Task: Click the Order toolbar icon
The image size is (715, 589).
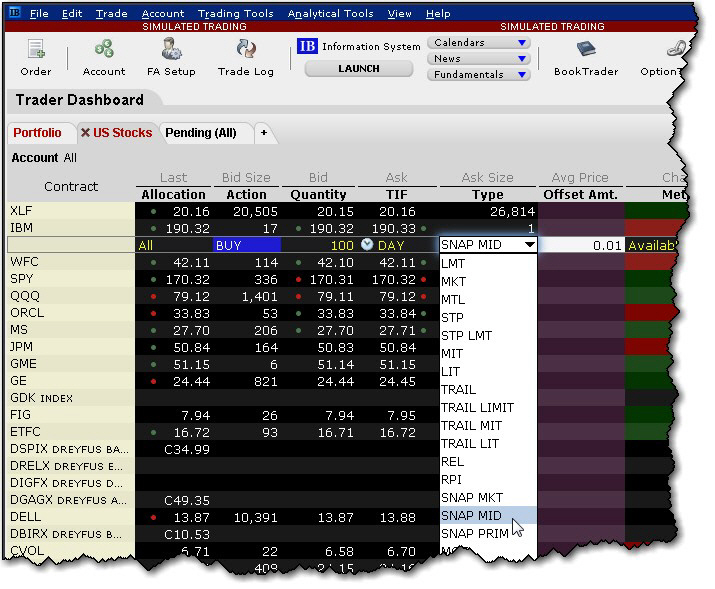Action: tap(35, 57)
